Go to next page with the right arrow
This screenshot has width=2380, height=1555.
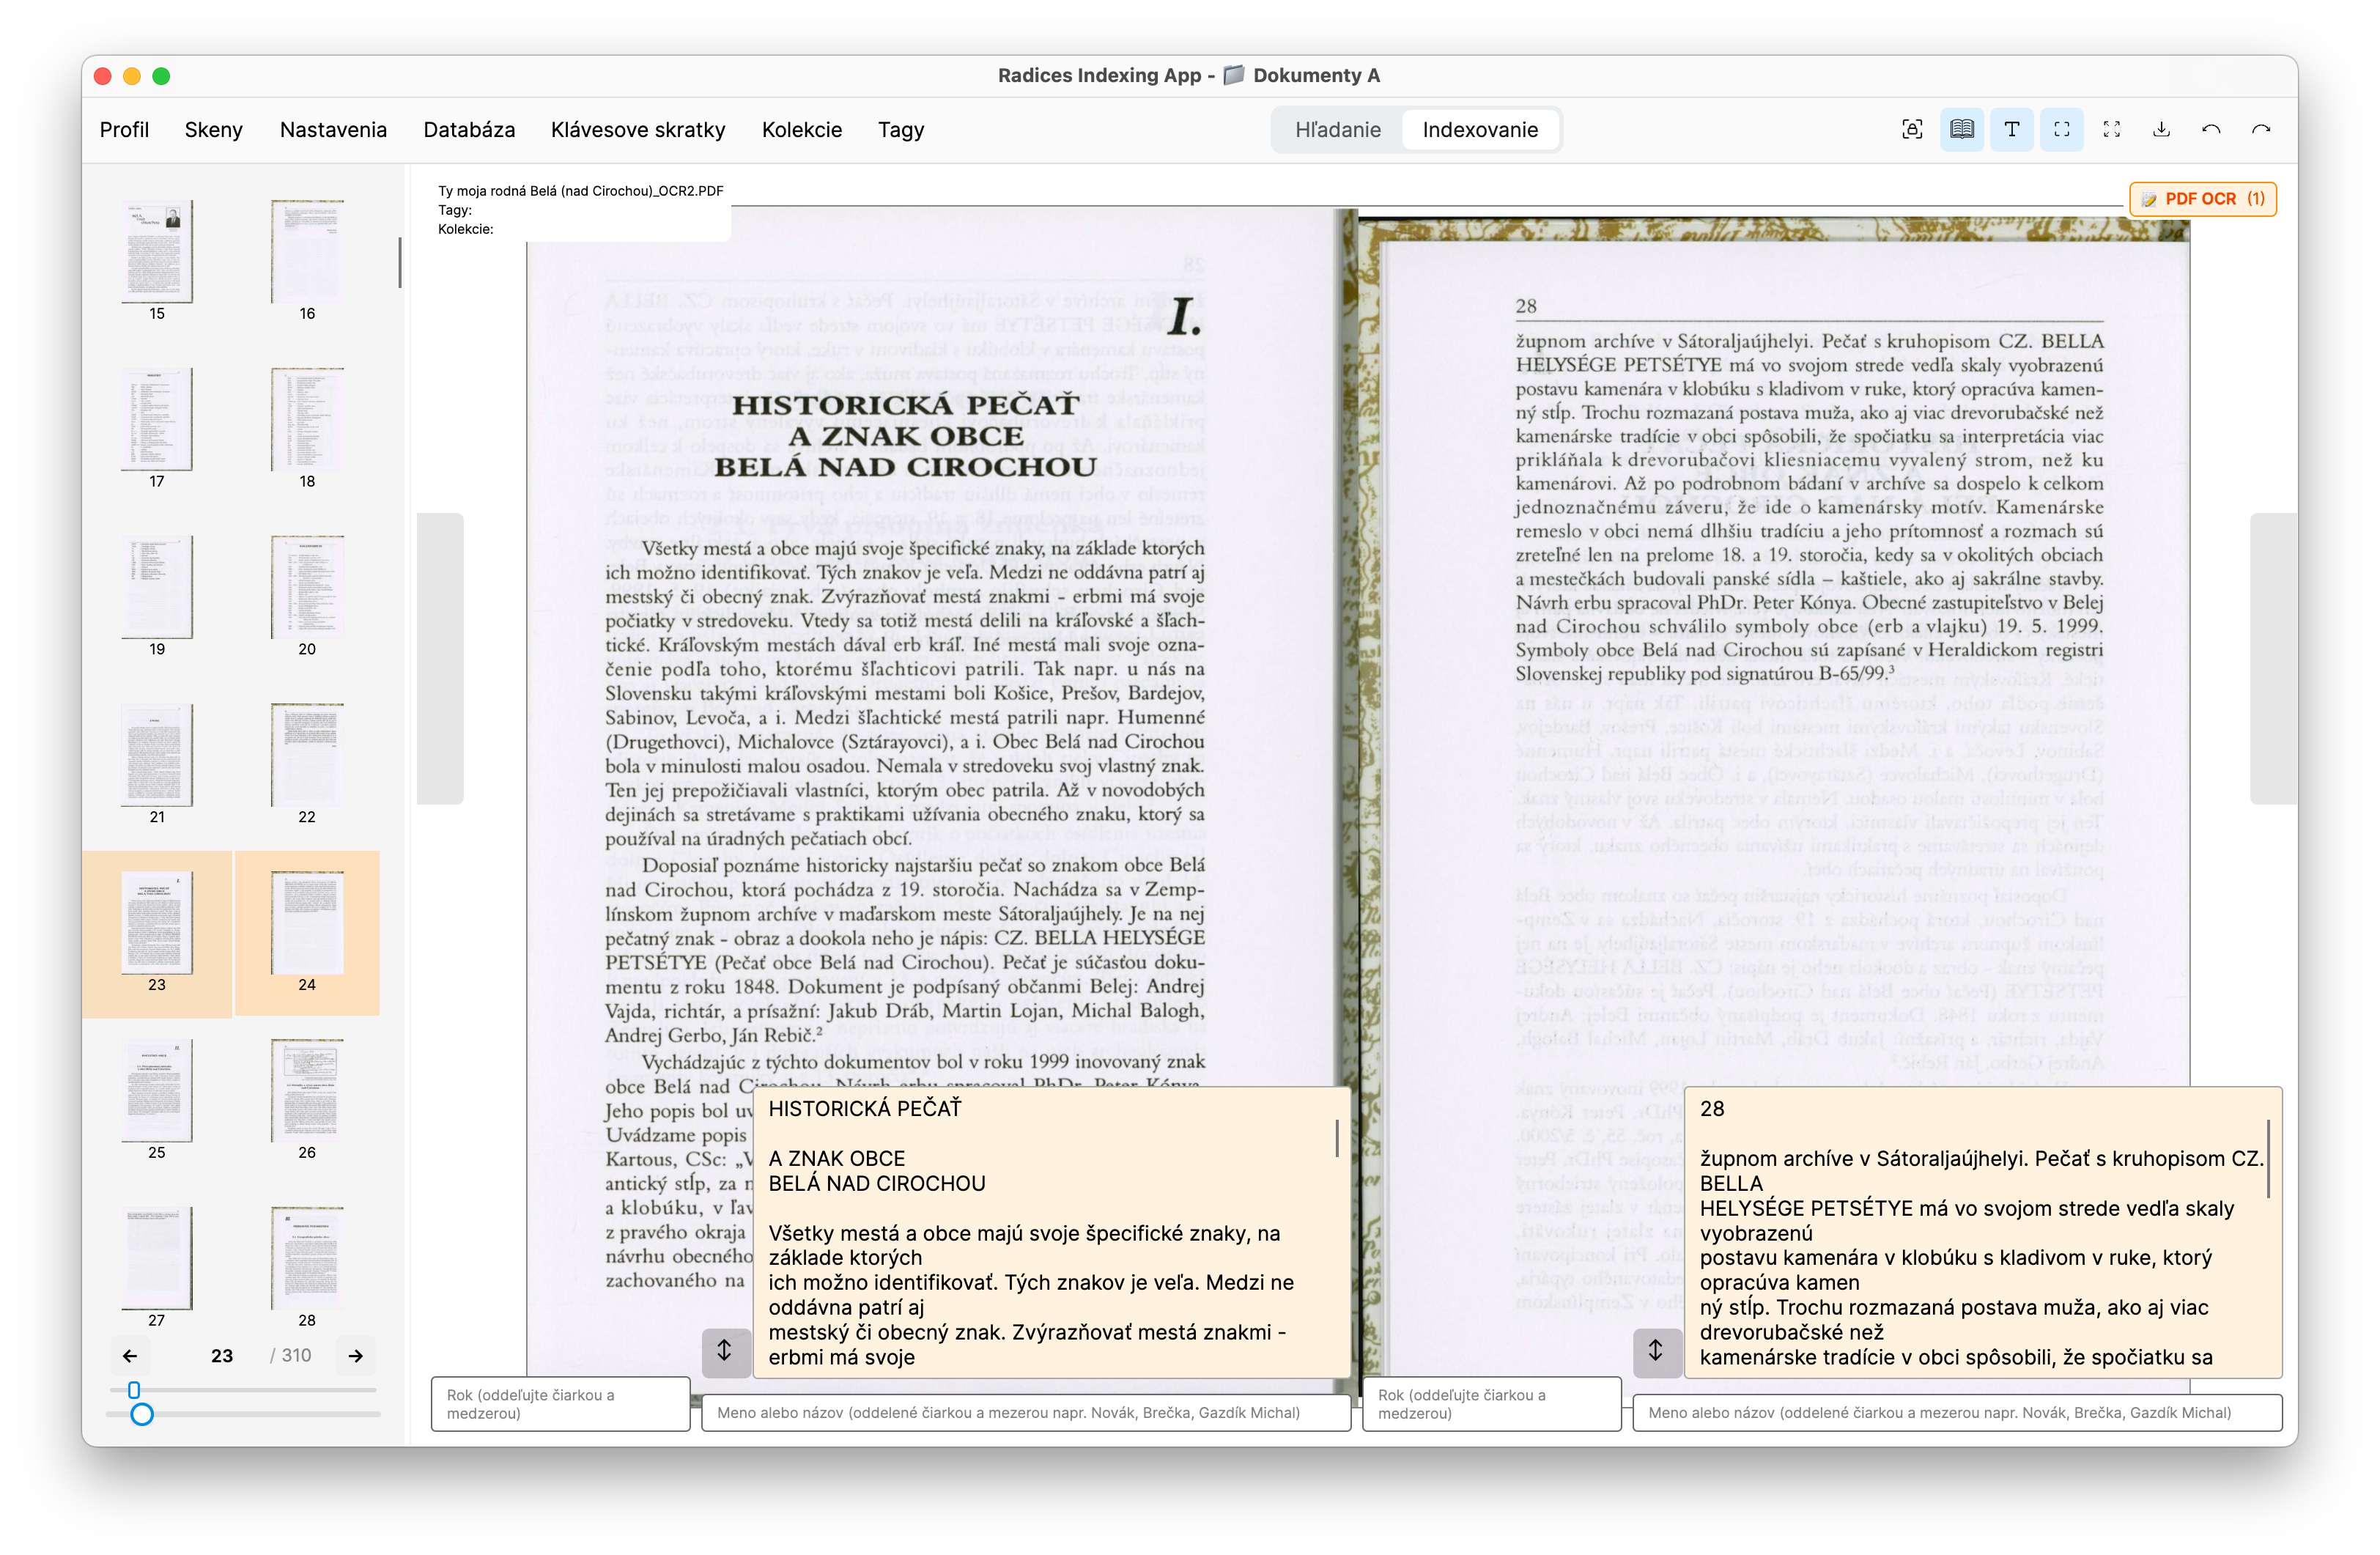tap(355, 1356)
